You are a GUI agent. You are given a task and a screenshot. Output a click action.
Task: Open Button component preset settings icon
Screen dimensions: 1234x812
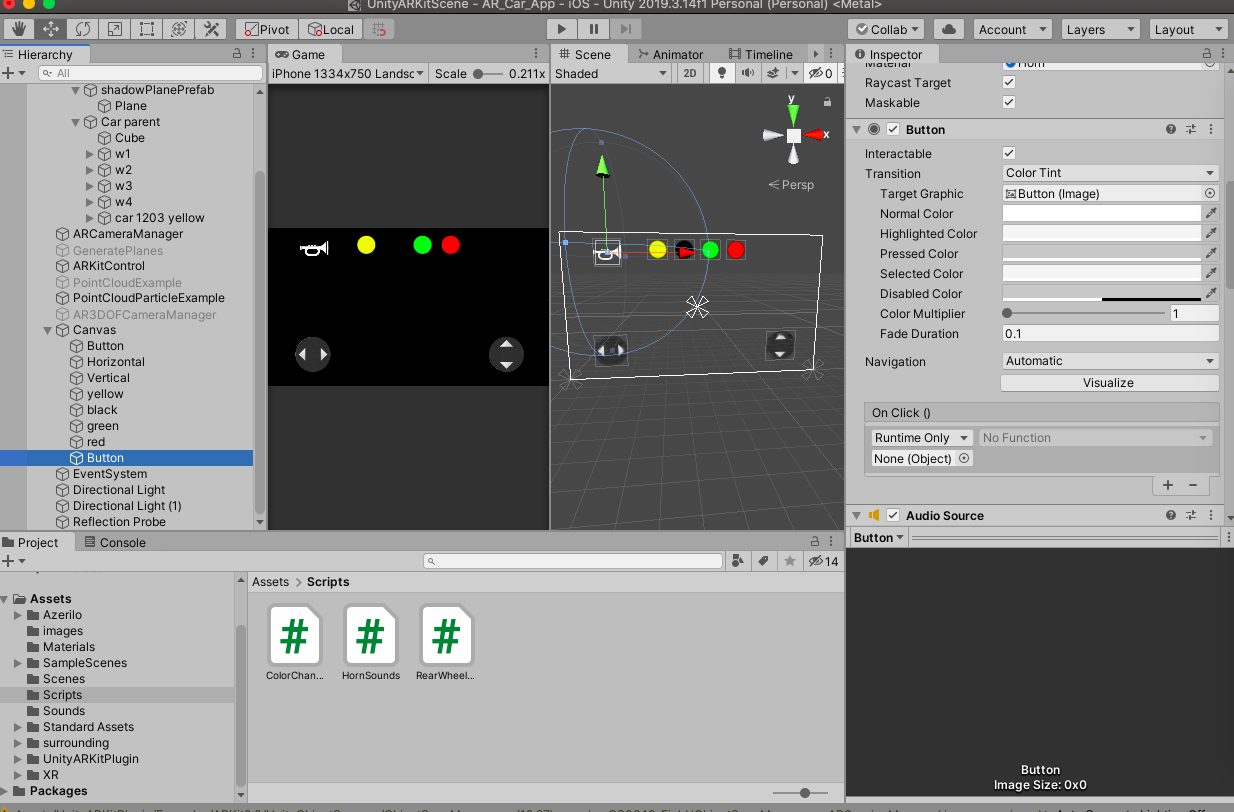(x=1191, y=129)
